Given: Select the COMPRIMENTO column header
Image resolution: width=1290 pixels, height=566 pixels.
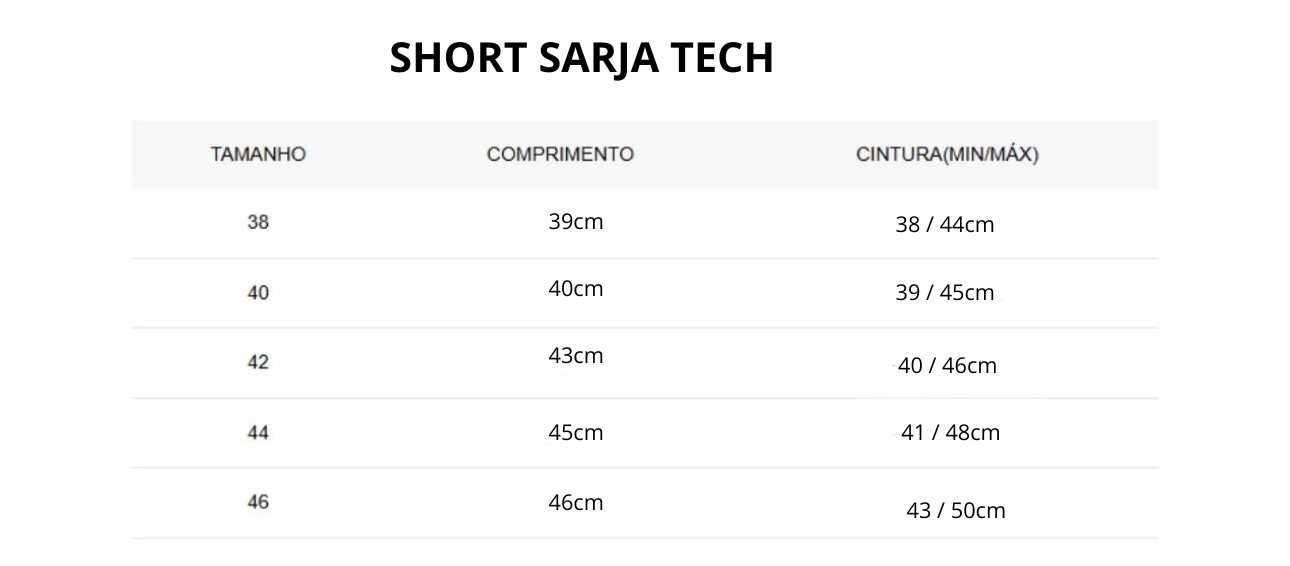Looking at the screenshot, I should point(560,155).
